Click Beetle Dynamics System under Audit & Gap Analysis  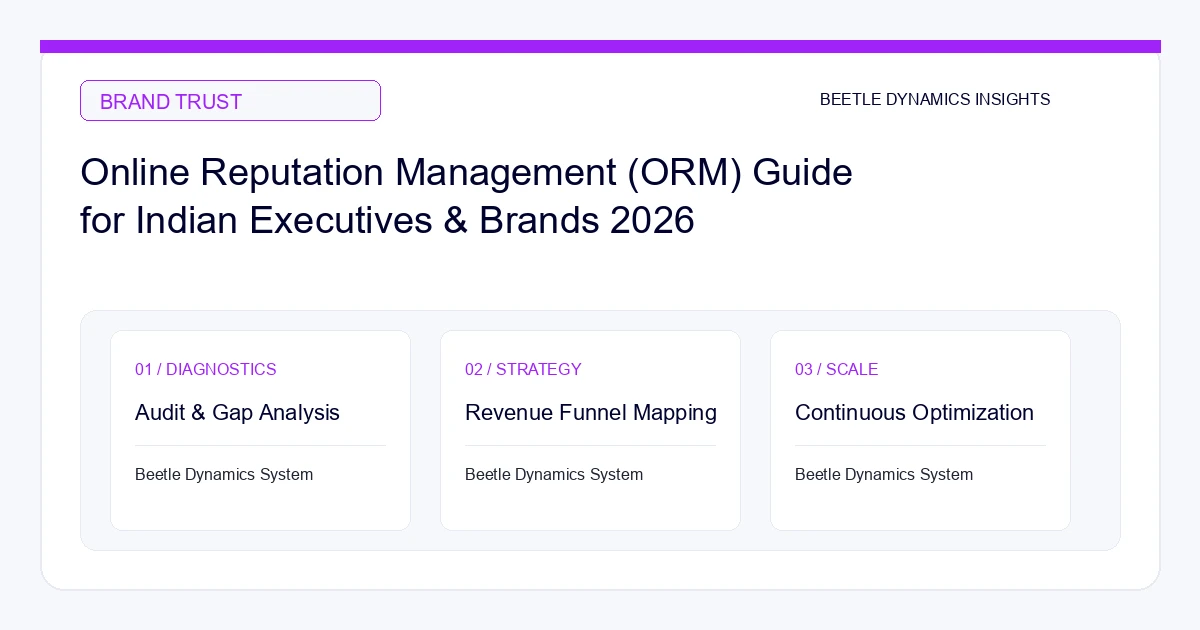[x=224, y=474]
